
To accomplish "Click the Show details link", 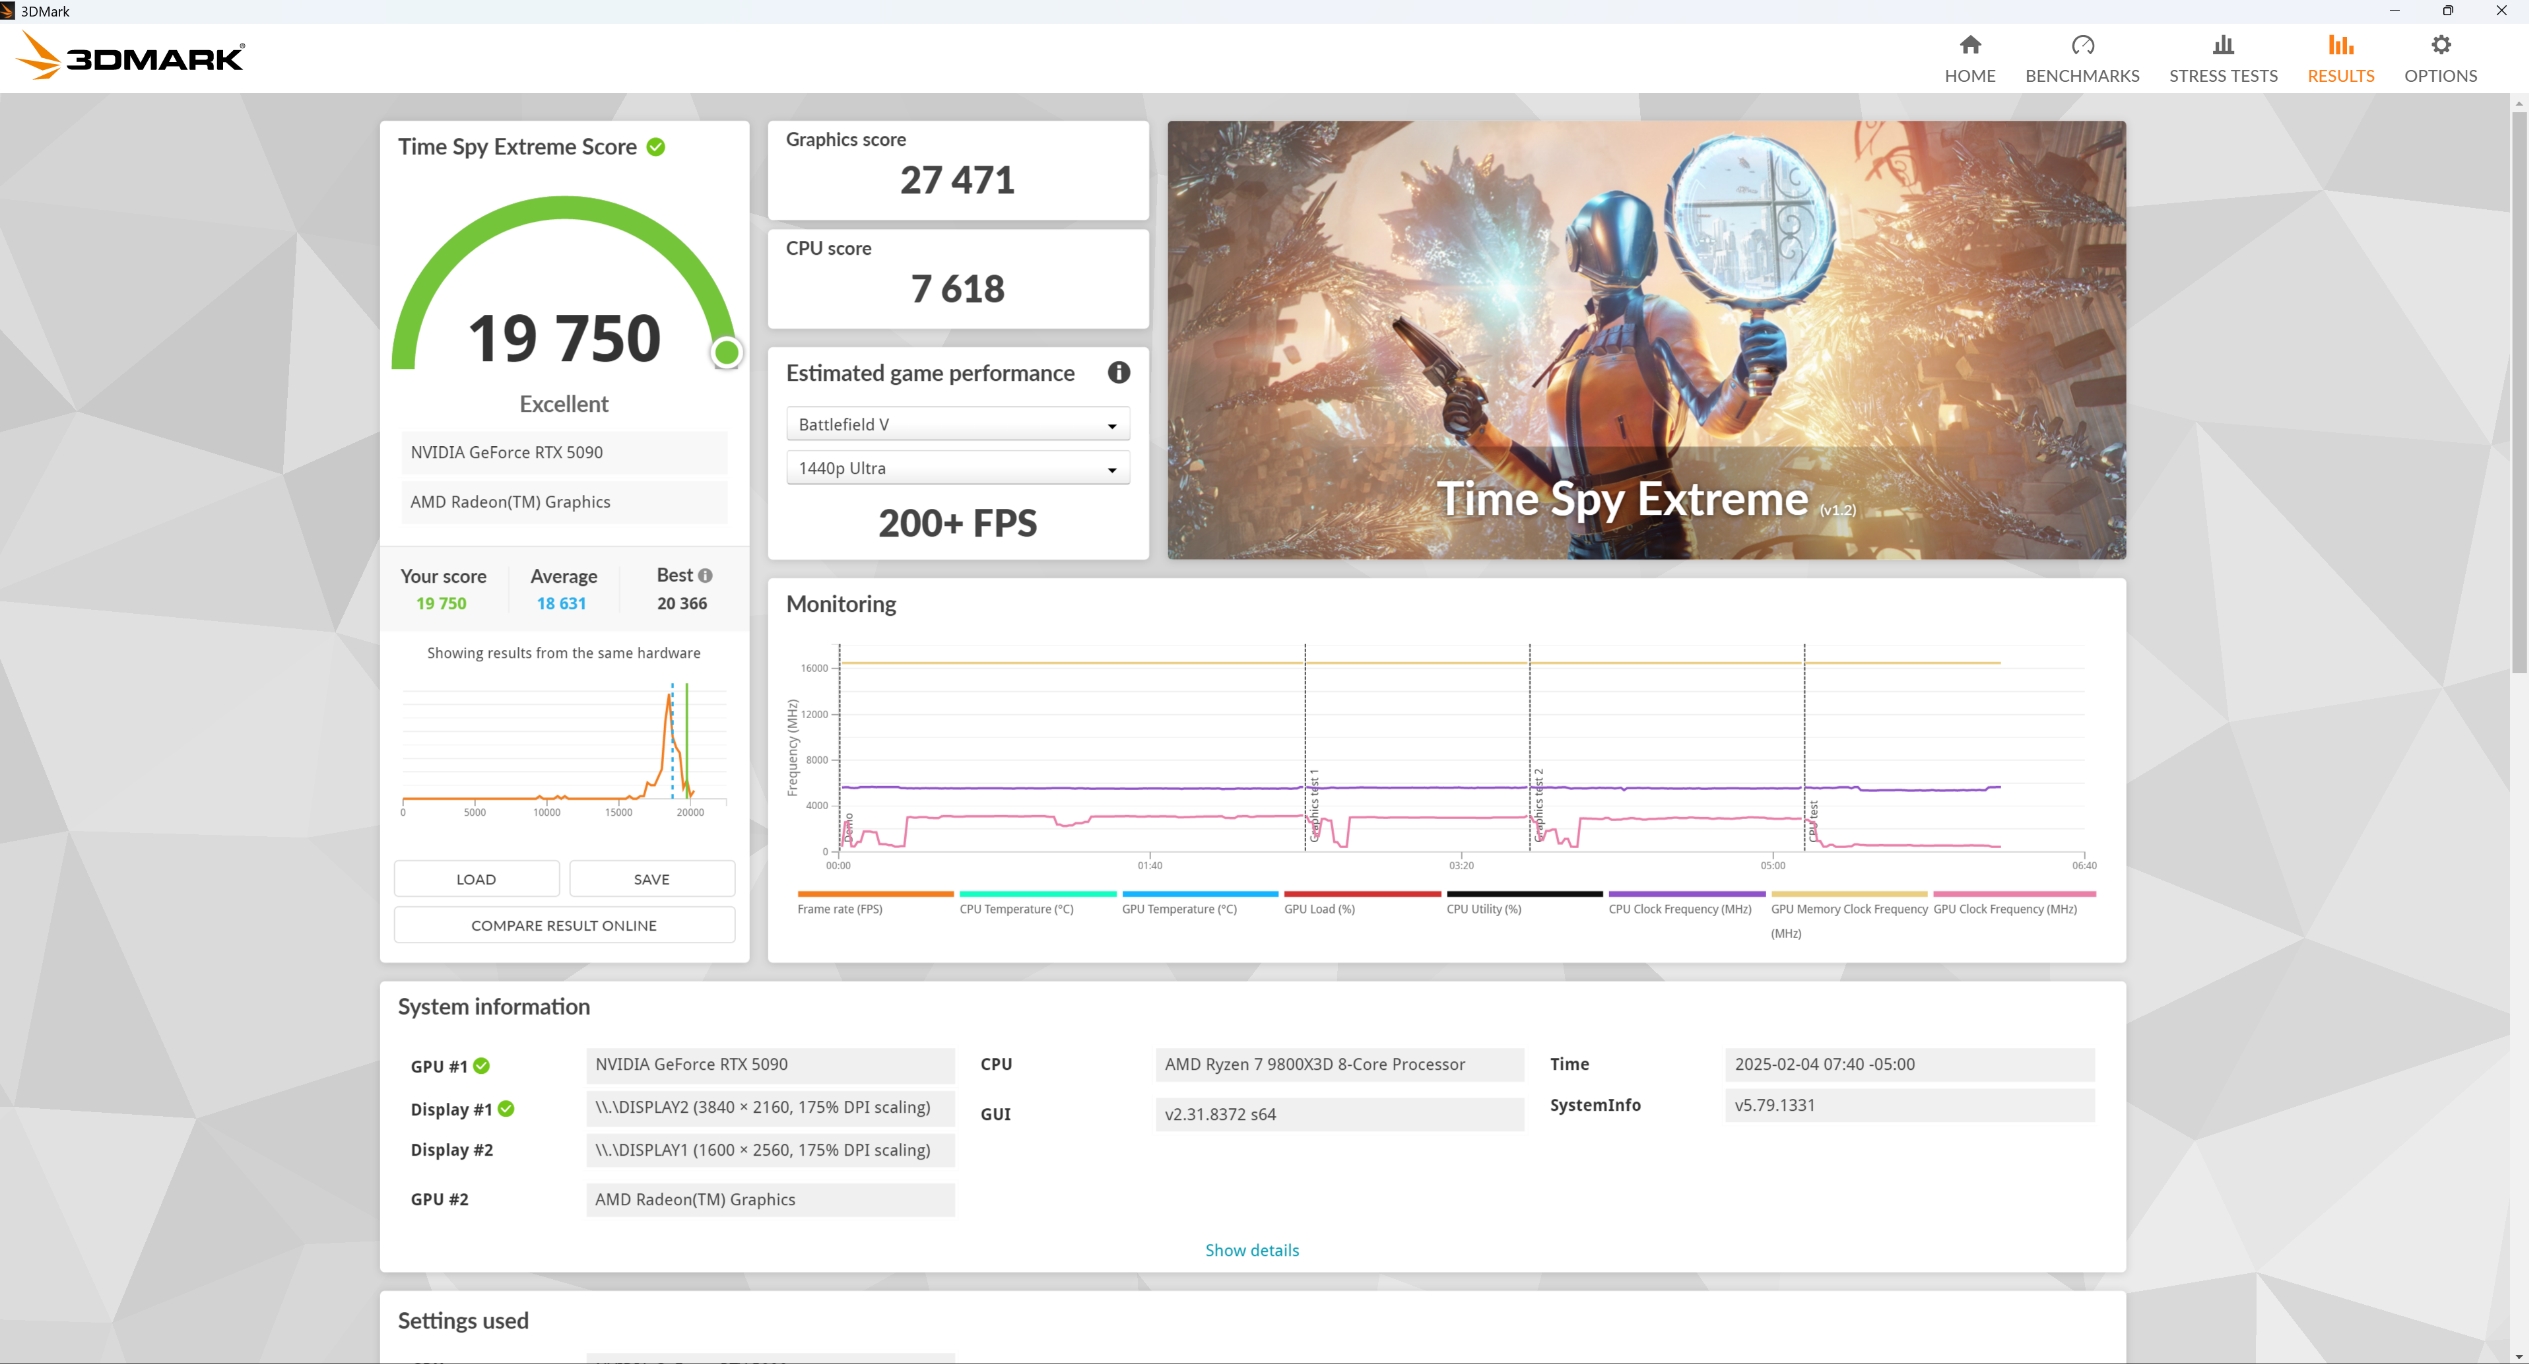I will [1252, 1250].
